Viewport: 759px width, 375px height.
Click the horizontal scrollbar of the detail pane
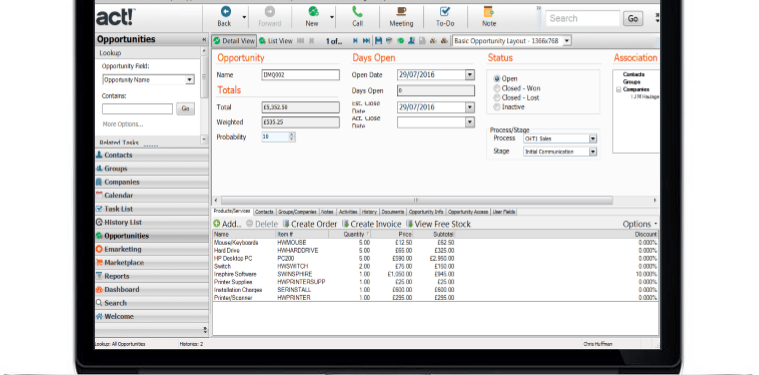416,200
